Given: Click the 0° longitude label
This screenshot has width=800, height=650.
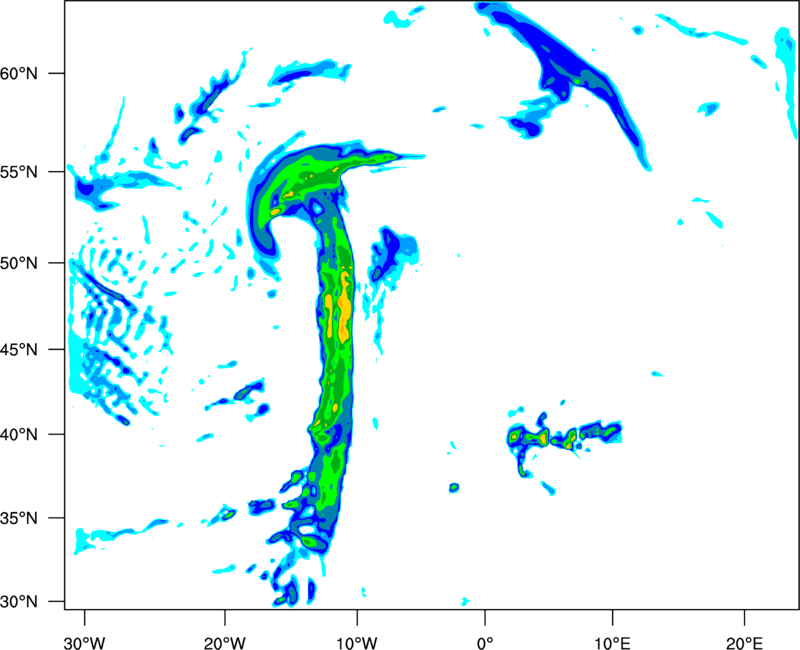Looking at the screenshot, I should (485, 643).
